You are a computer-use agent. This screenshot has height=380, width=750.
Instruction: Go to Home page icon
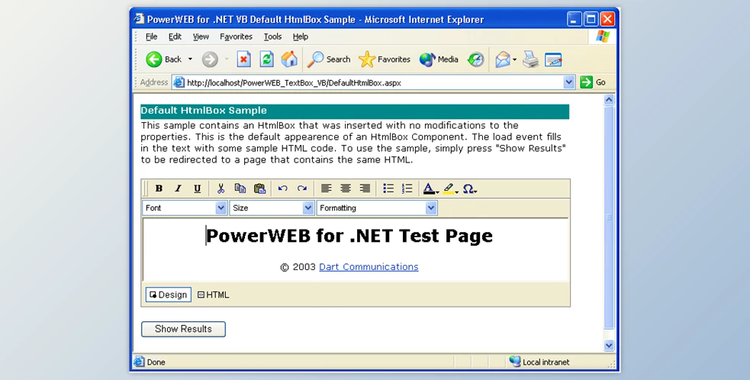[x=289, y=59]
